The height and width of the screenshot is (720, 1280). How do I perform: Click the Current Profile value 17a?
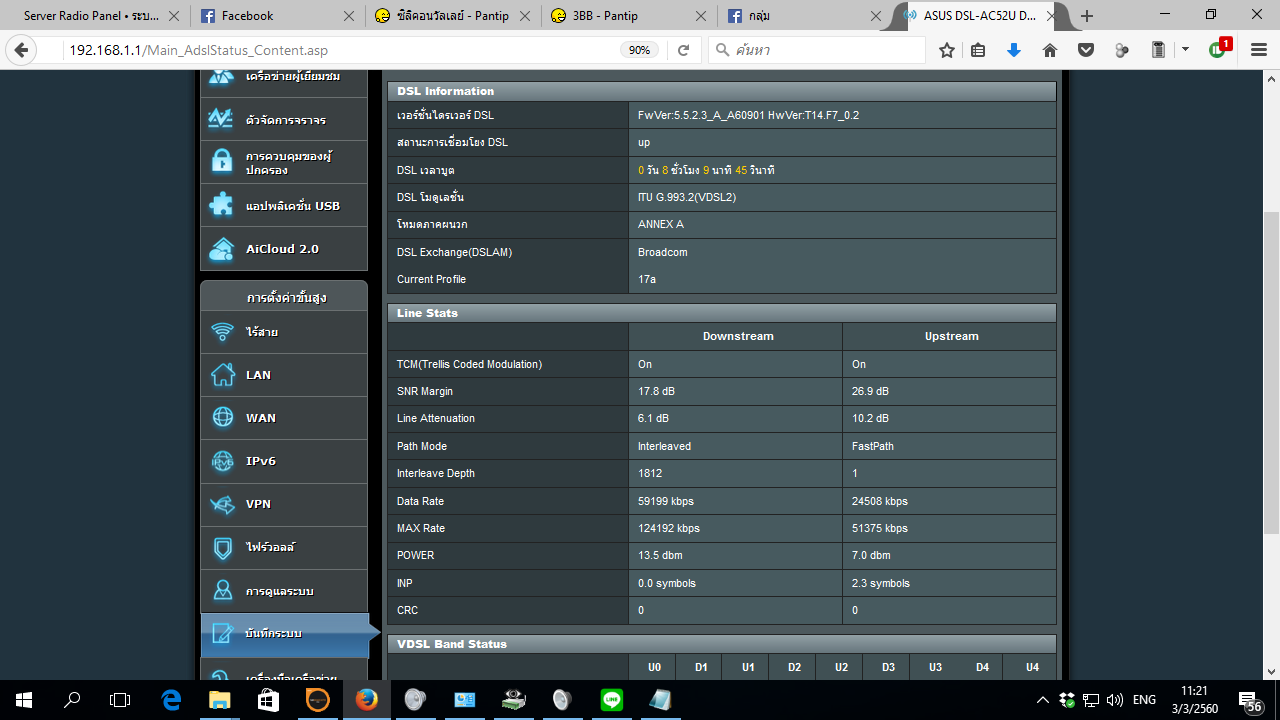tap(647, 279)
